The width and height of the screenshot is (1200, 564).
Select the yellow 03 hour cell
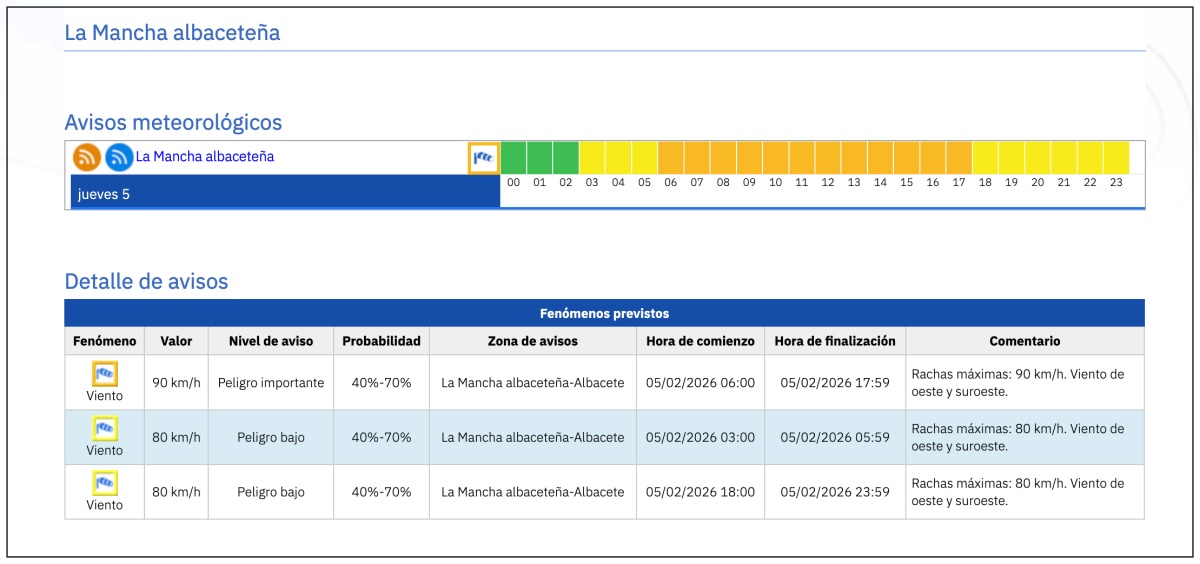coord(592,157)
